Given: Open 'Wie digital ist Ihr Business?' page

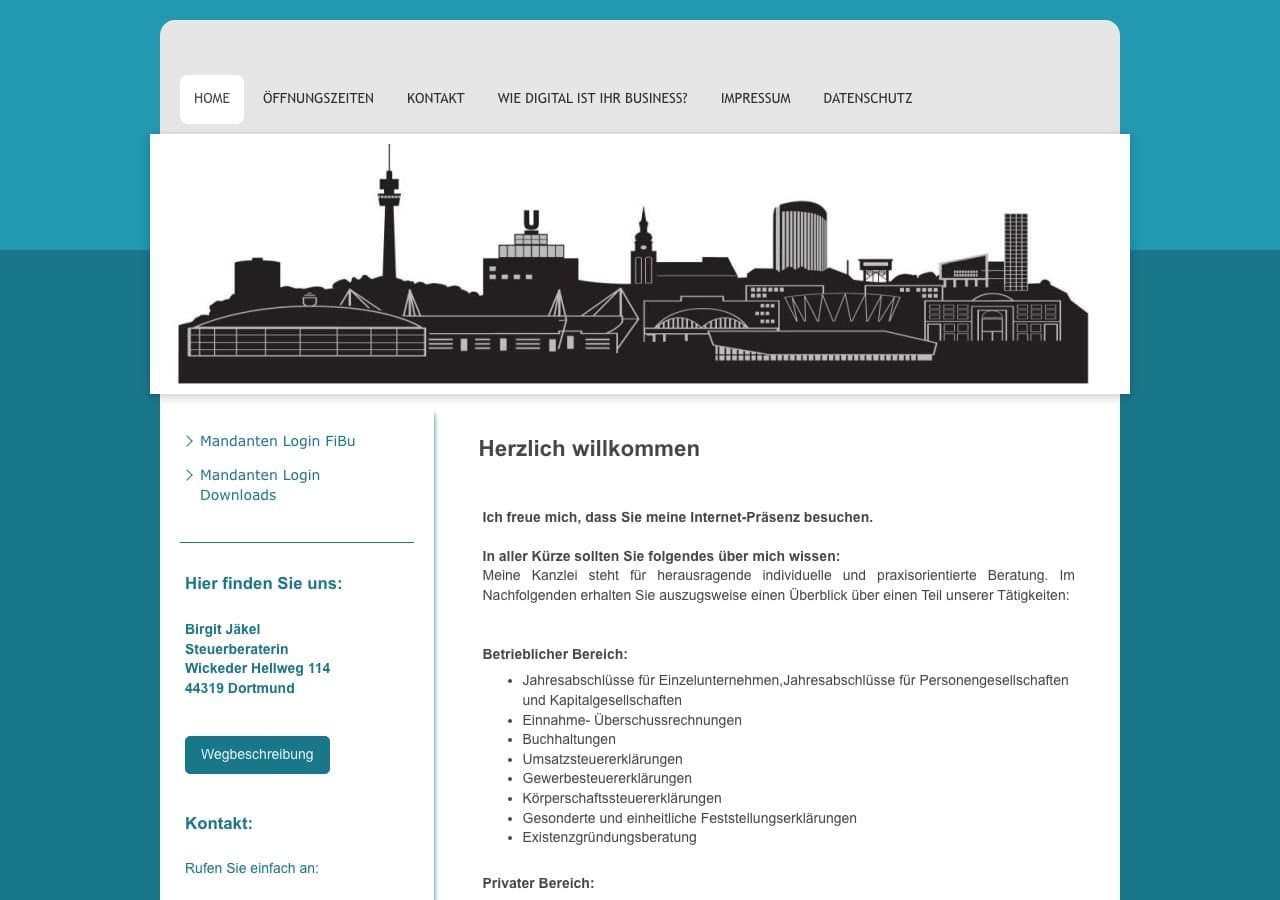Looking at the screenshot, I should click(x=592, y=99).
